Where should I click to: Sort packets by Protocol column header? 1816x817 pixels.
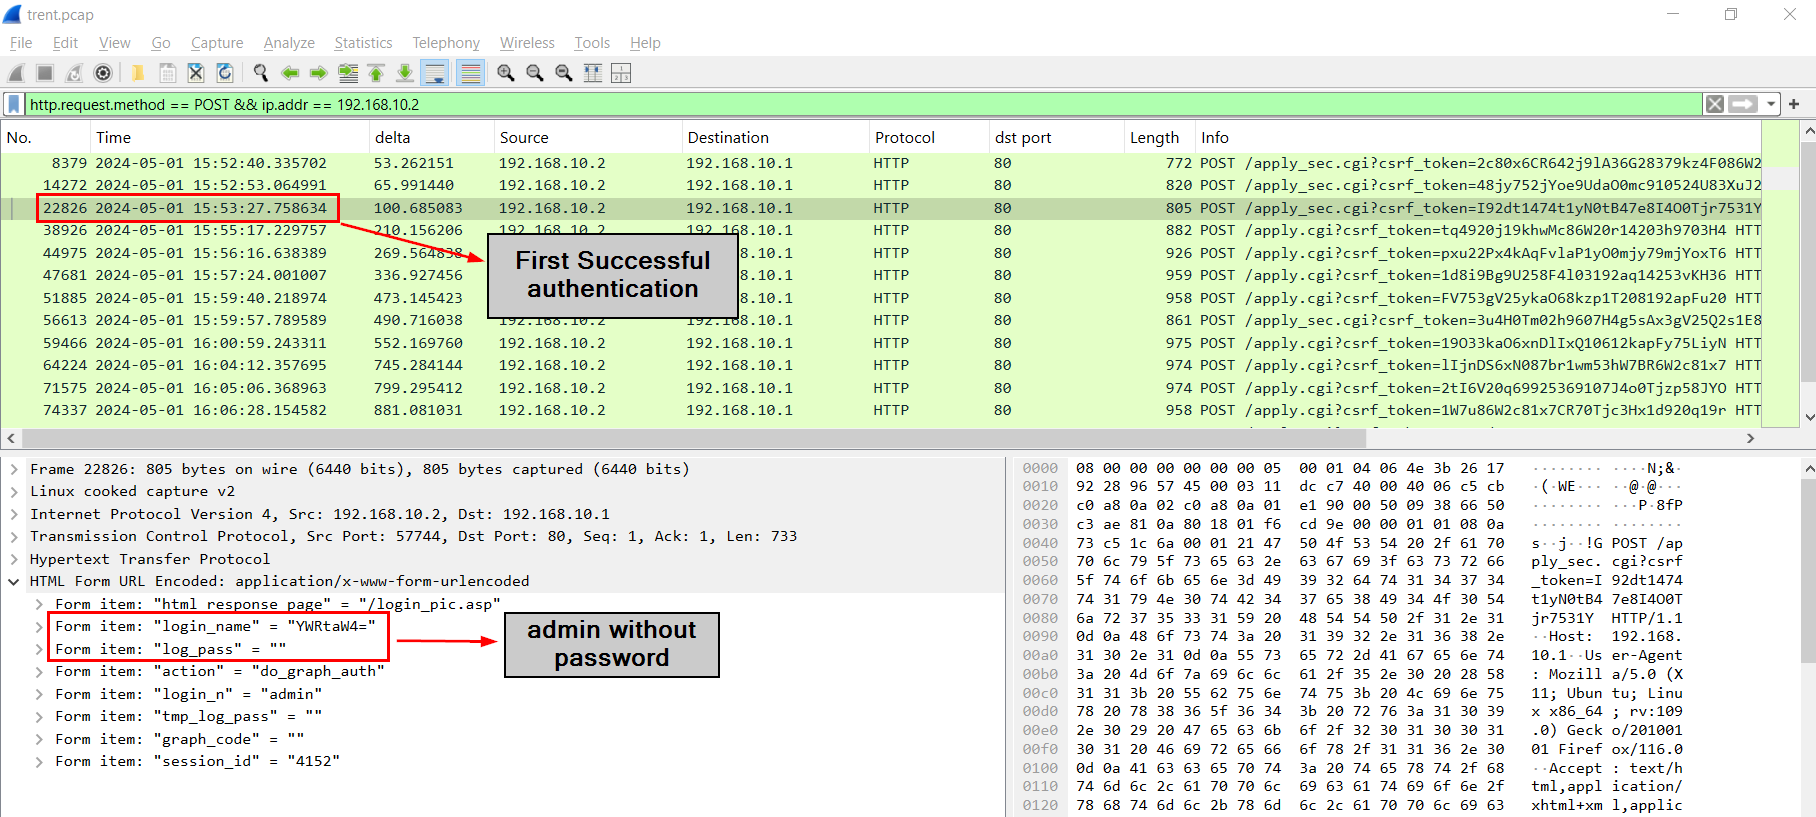[x=929, y=137]
